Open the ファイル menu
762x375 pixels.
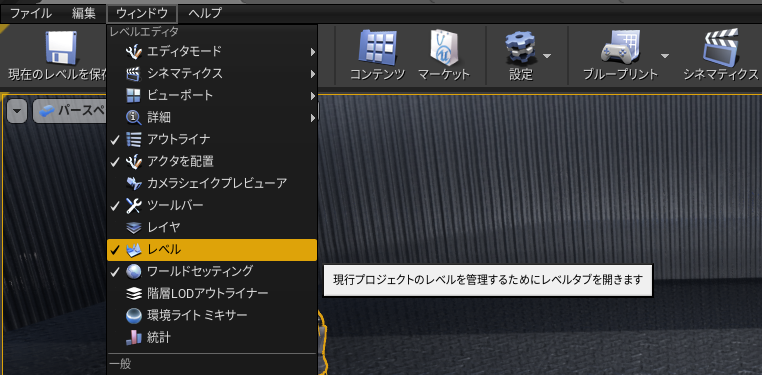point(31,14)
